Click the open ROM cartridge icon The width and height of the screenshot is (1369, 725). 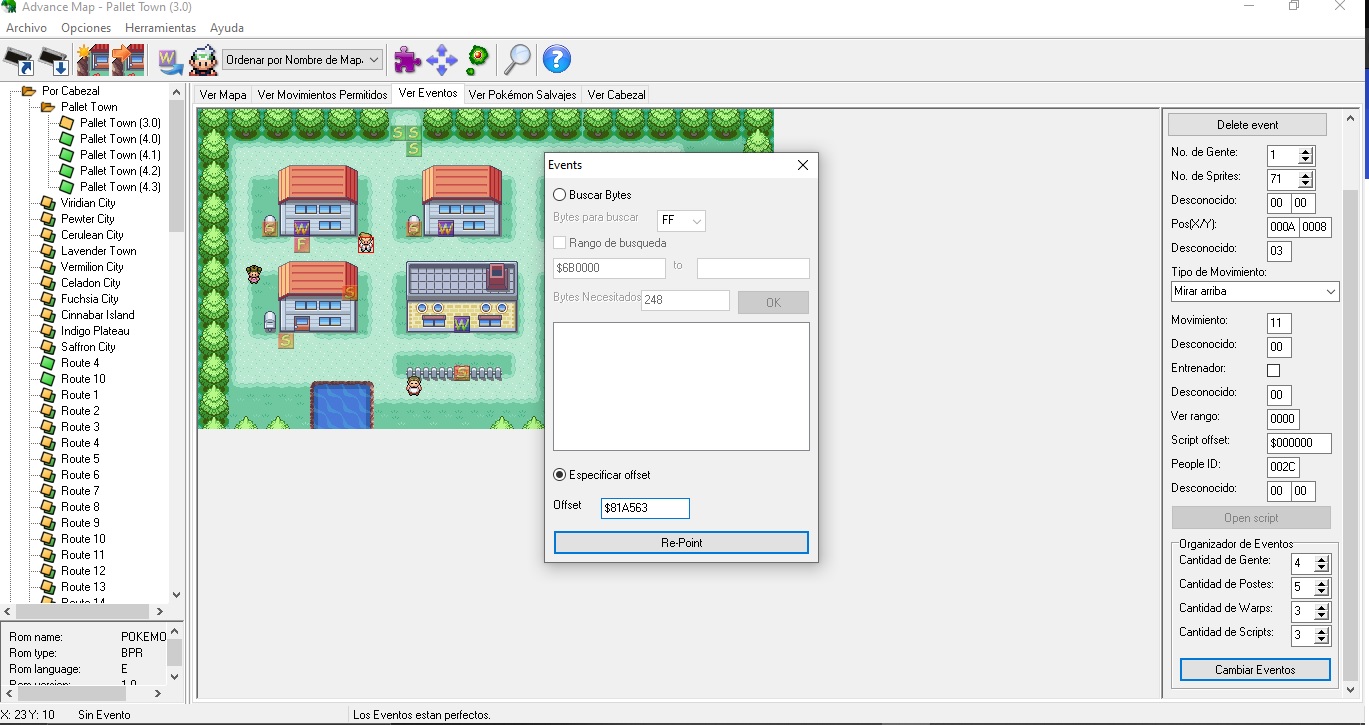click(x=19, y=60)
